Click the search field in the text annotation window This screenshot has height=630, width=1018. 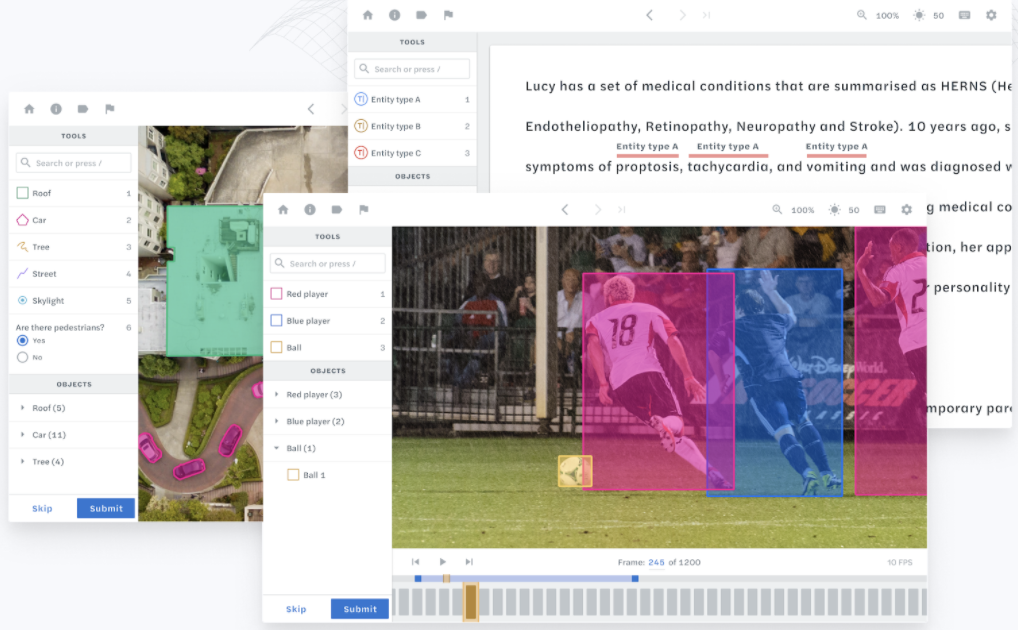412,69
